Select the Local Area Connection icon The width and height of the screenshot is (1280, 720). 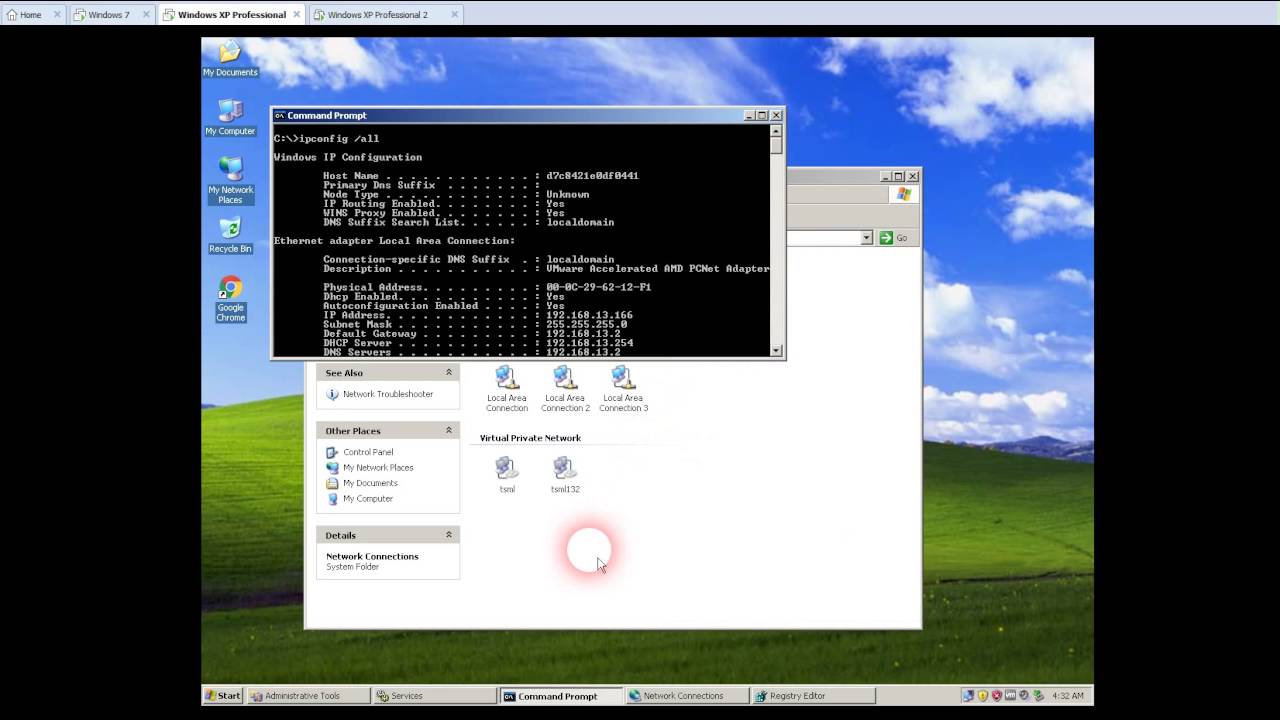(507, 389)
